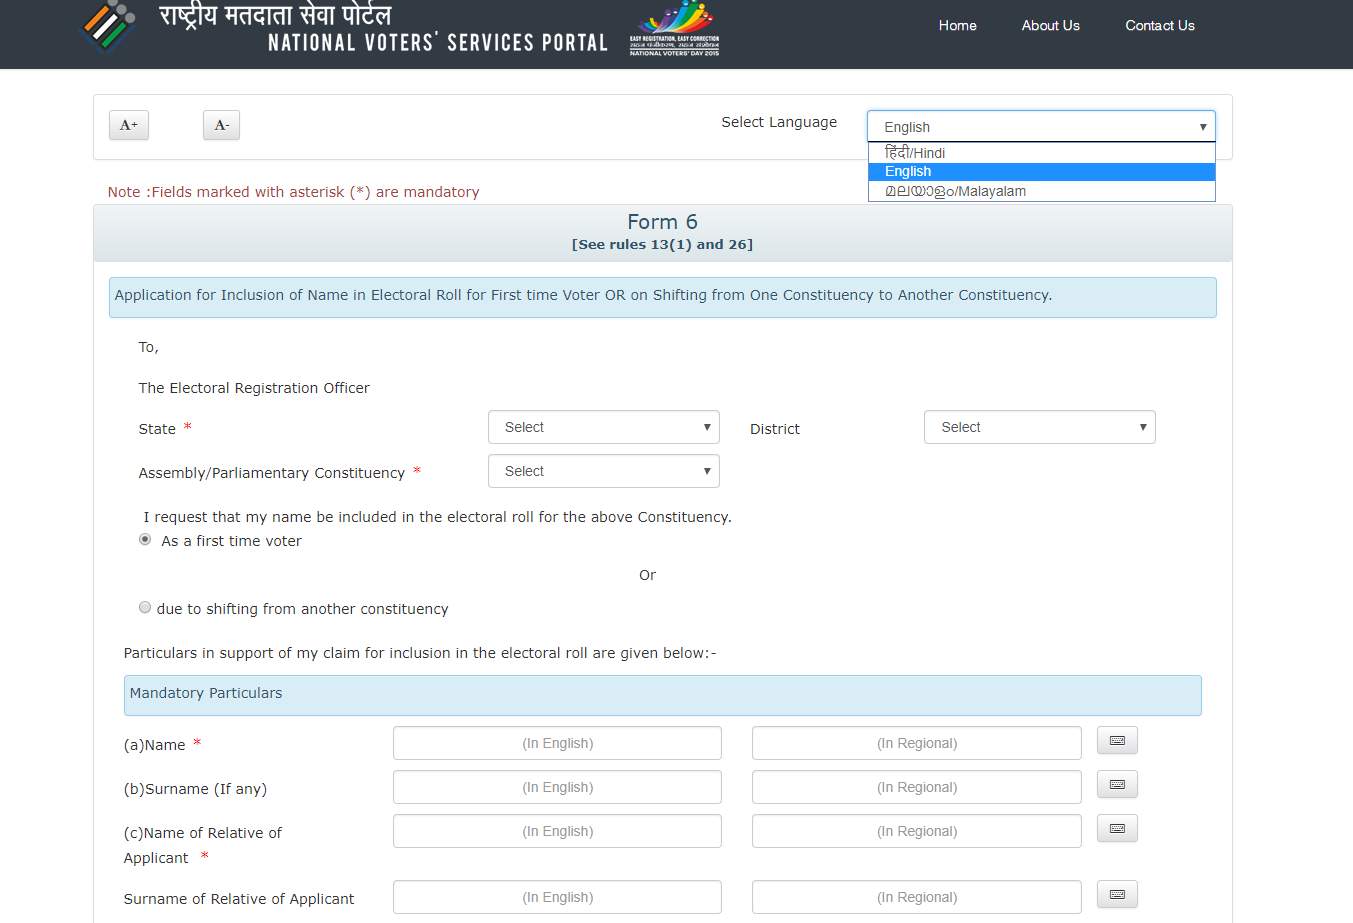The height and width of the screenshot is (923, 1353).
Task: Open virtual keyboard for Relative's regional name field
Action: pyautogui.click(x=1116, y=828)
